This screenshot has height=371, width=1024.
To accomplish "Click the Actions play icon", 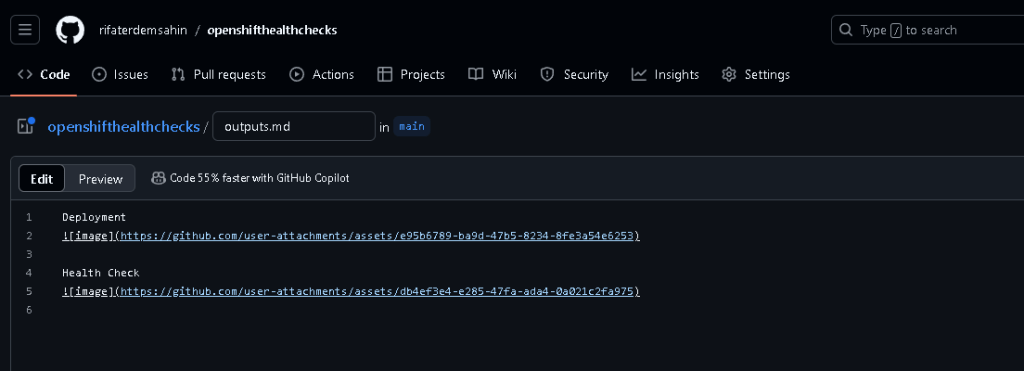I will coord(296,74).
